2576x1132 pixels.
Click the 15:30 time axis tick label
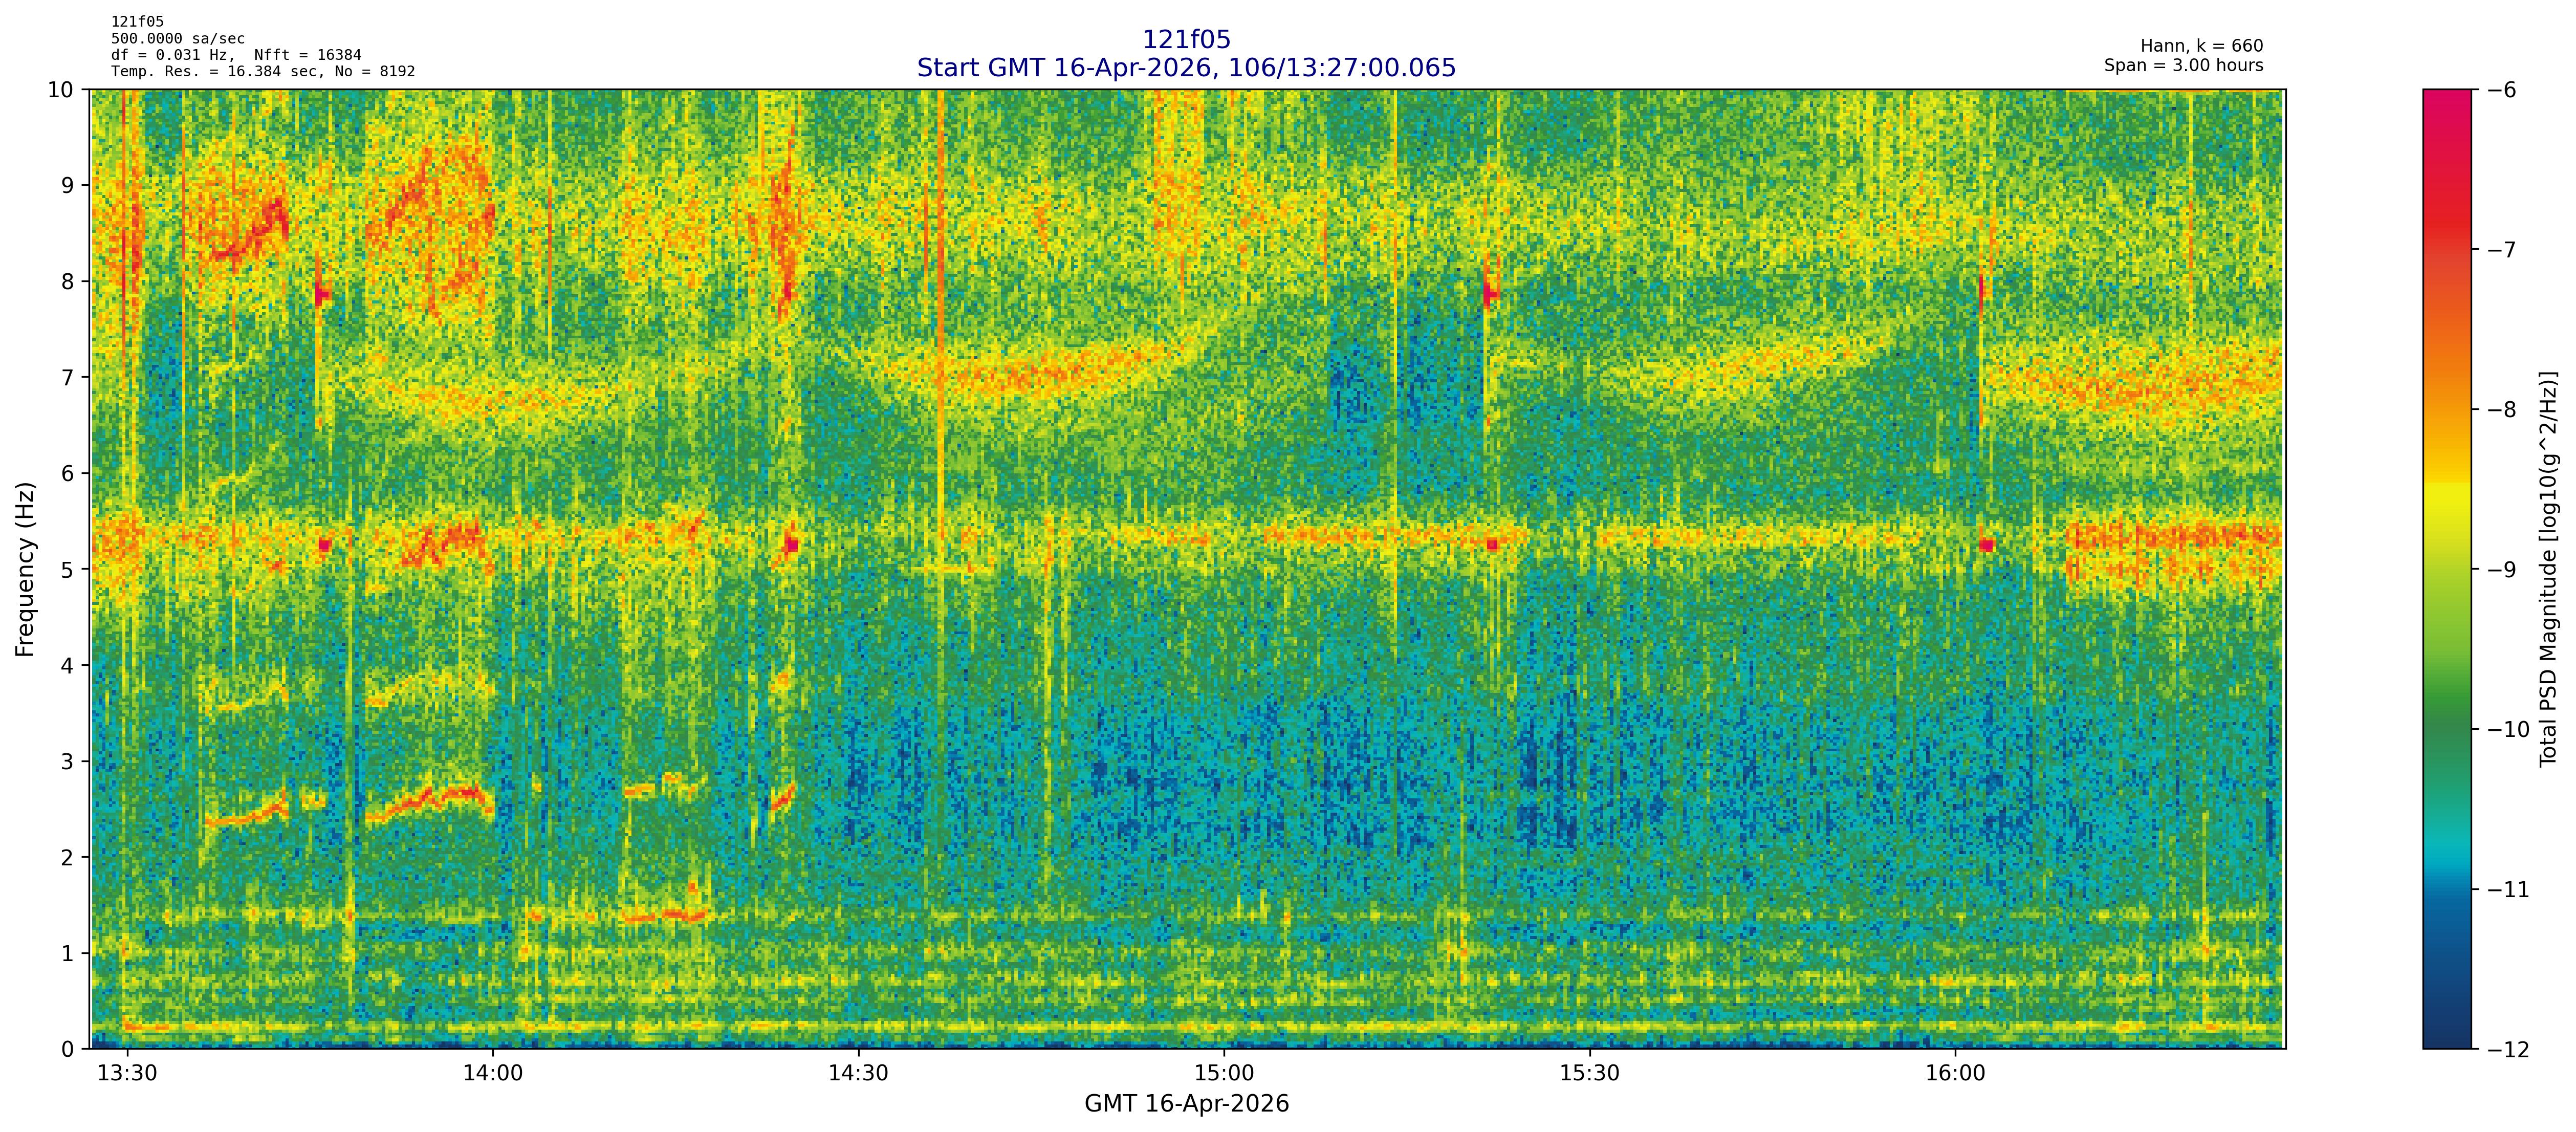1589,1073
